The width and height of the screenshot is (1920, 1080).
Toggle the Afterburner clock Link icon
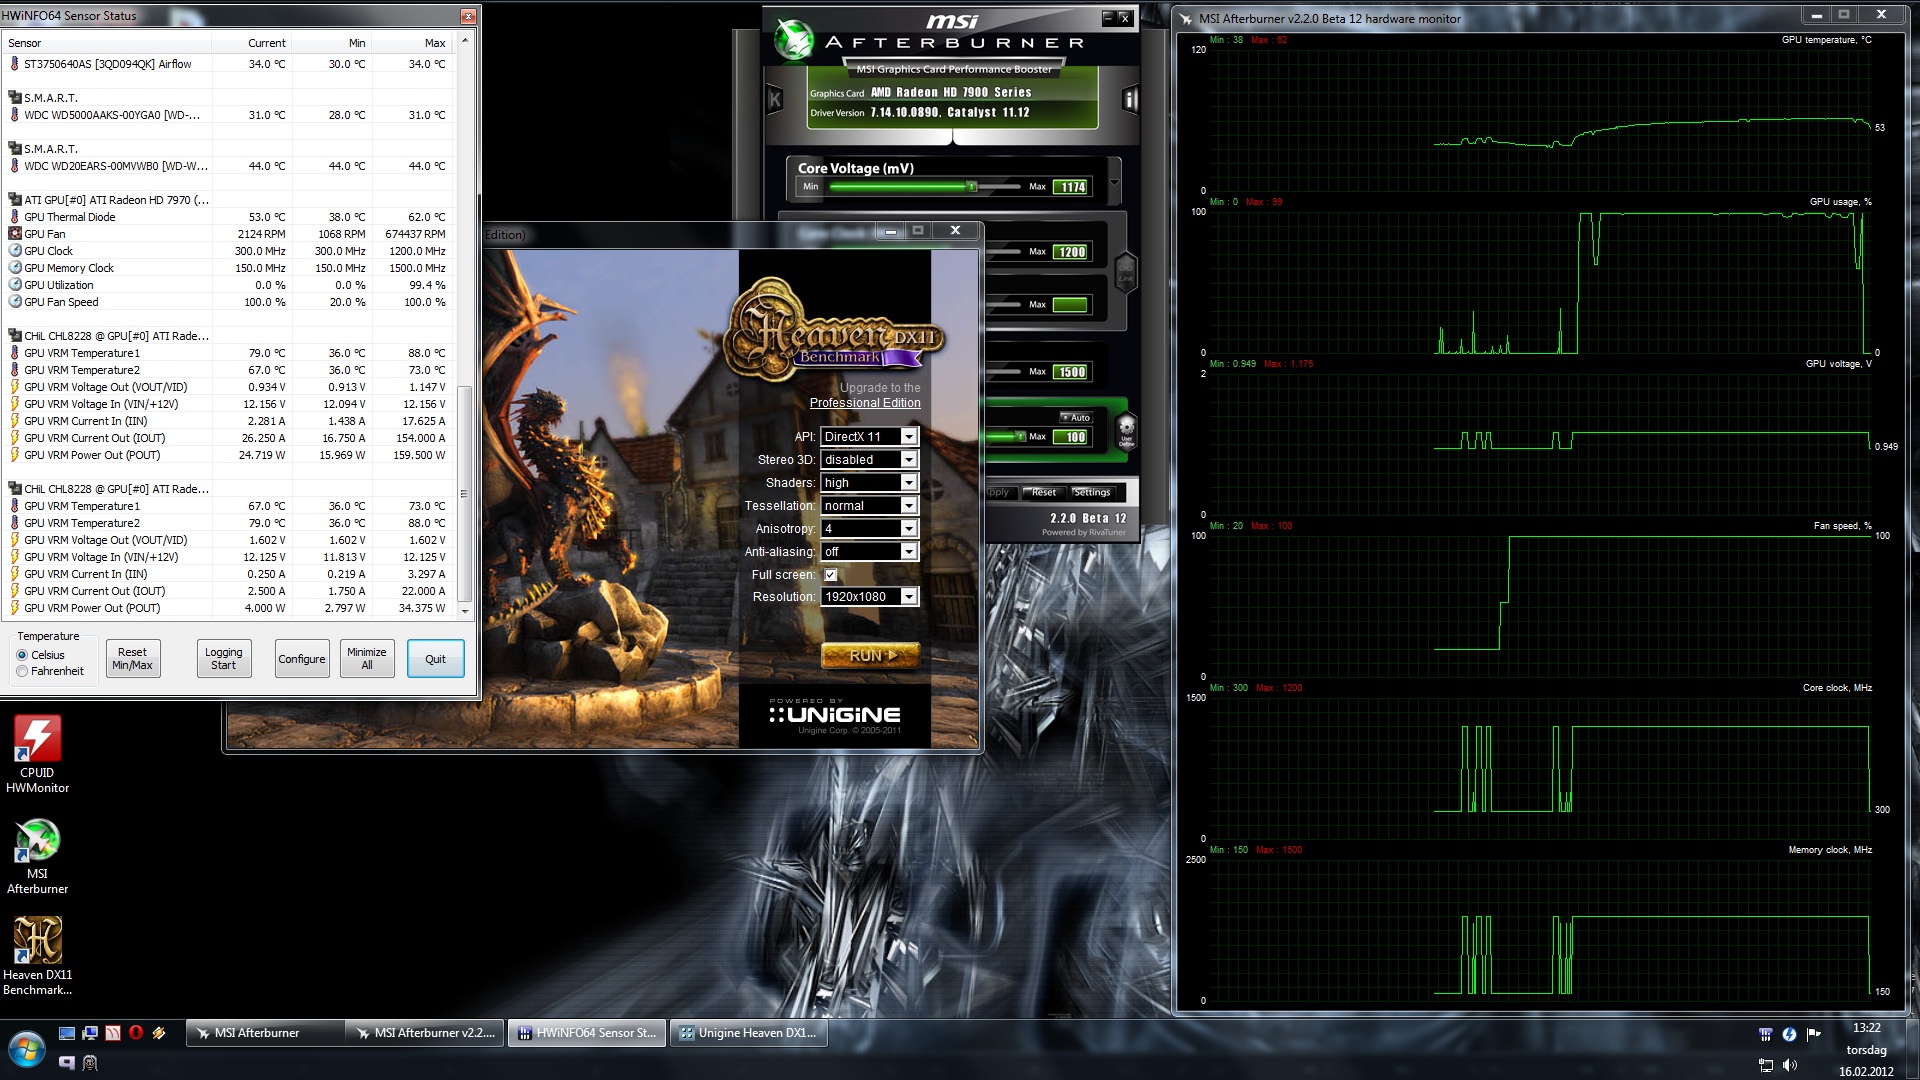[x=1126, y=272]
